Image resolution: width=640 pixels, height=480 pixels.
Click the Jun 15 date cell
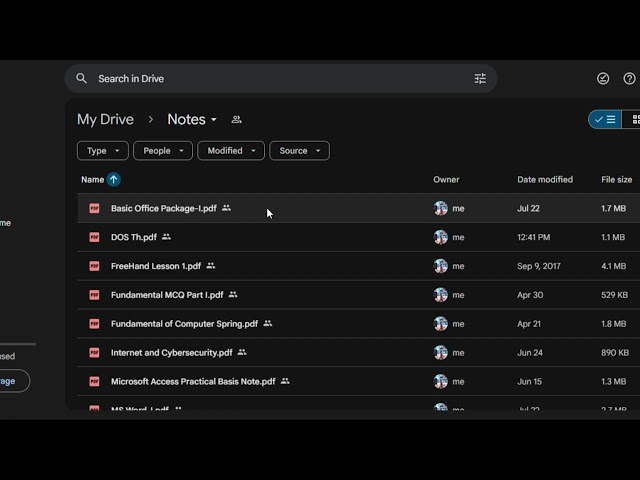[x=529, y=381]
